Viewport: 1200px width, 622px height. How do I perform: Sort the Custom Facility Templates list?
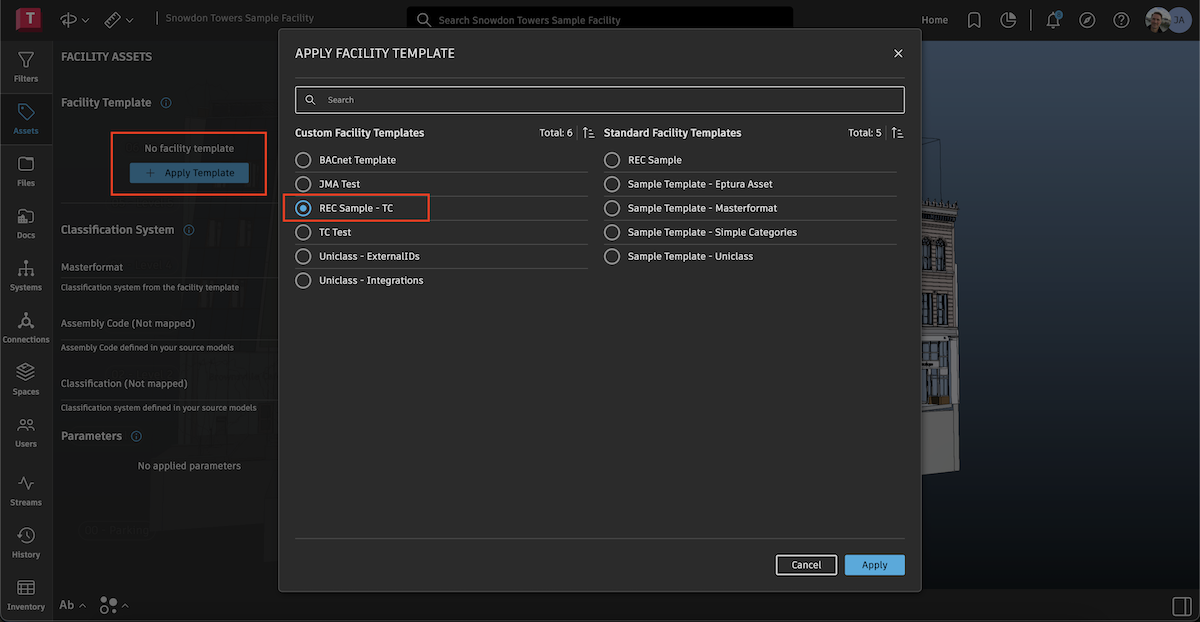point(589,133)
